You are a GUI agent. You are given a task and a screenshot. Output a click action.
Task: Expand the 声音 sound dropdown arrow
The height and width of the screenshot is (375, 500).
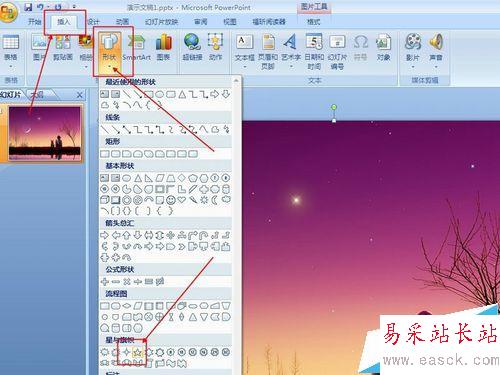pos(436,66)
